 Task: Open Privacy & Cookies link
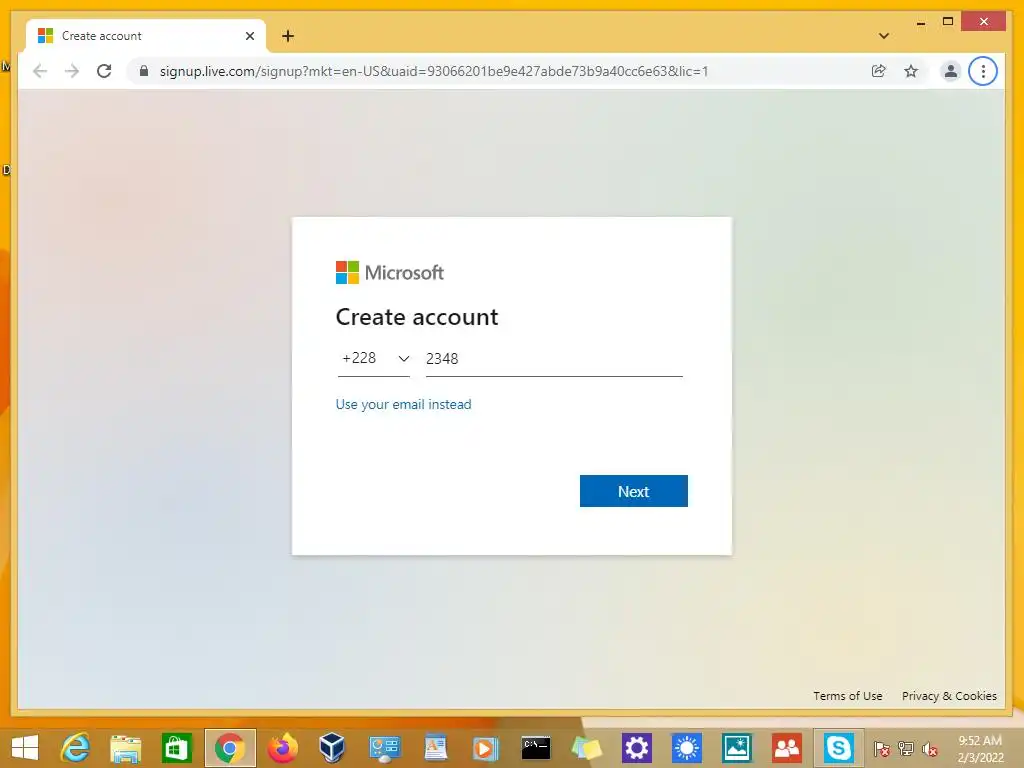[949, 696]
